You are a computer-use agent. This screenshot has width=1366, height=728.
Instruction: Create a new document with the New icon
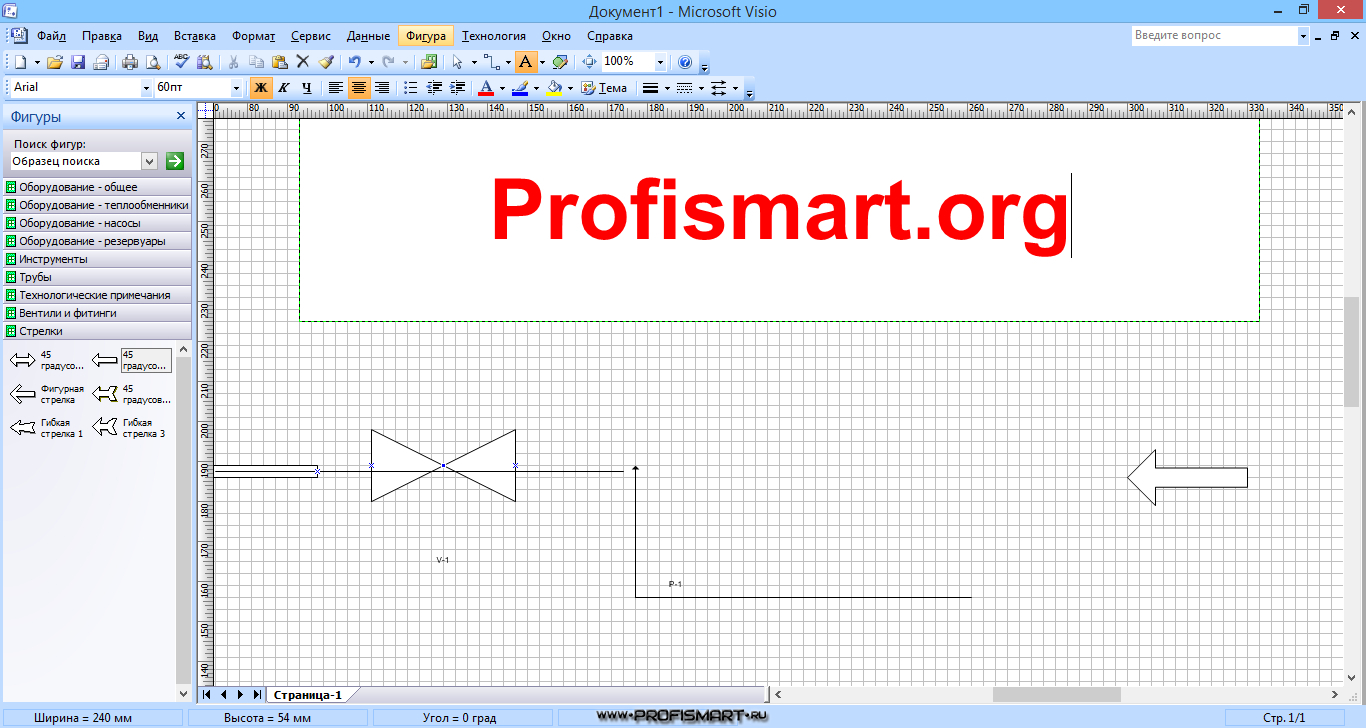coord(20,62)
